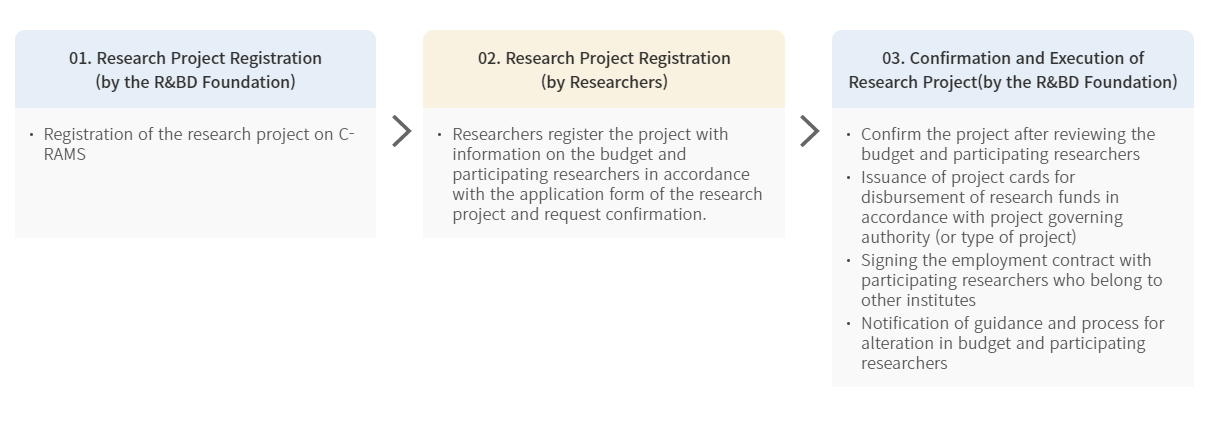Screen dimensions: 1217x421
Task: Click empty gray area below step 01 text
Action: 195,205
